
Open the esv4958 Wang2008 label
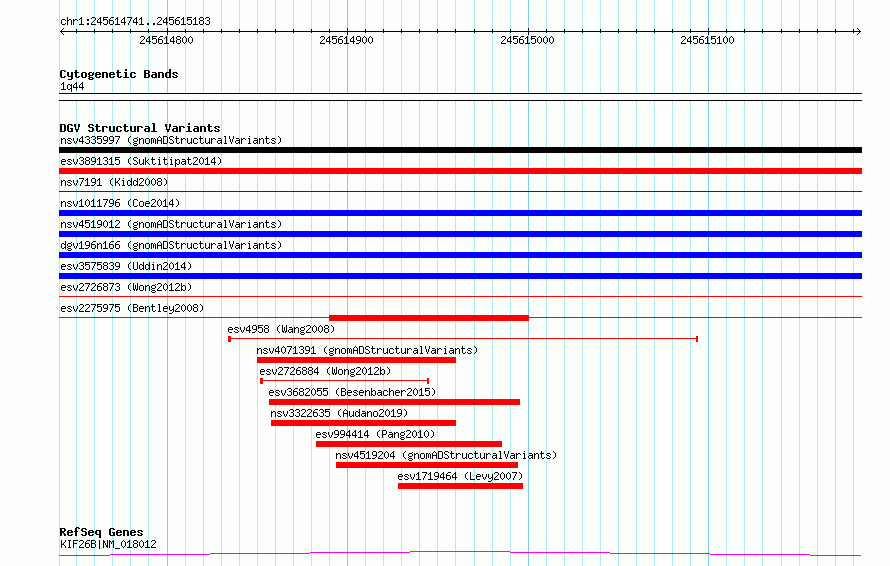[x=281, y=329]
